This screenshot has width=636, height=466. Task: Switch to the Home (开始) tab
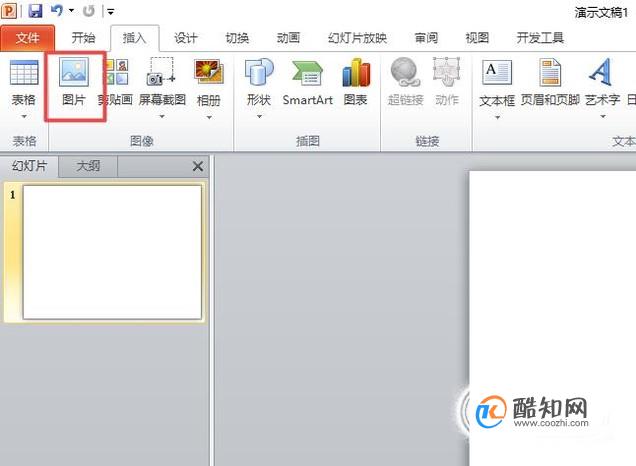83,38
